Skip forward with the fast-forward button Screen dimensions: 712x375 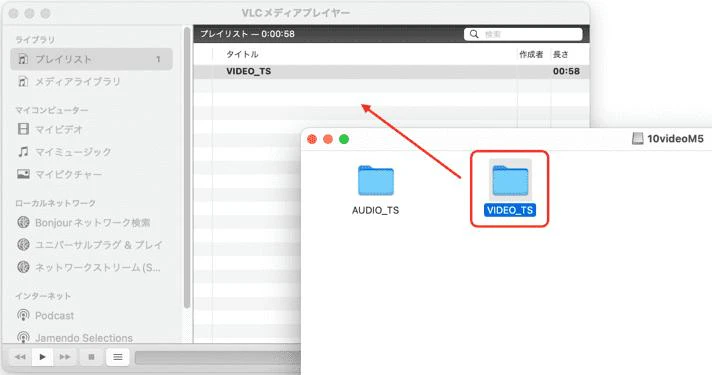64,357
